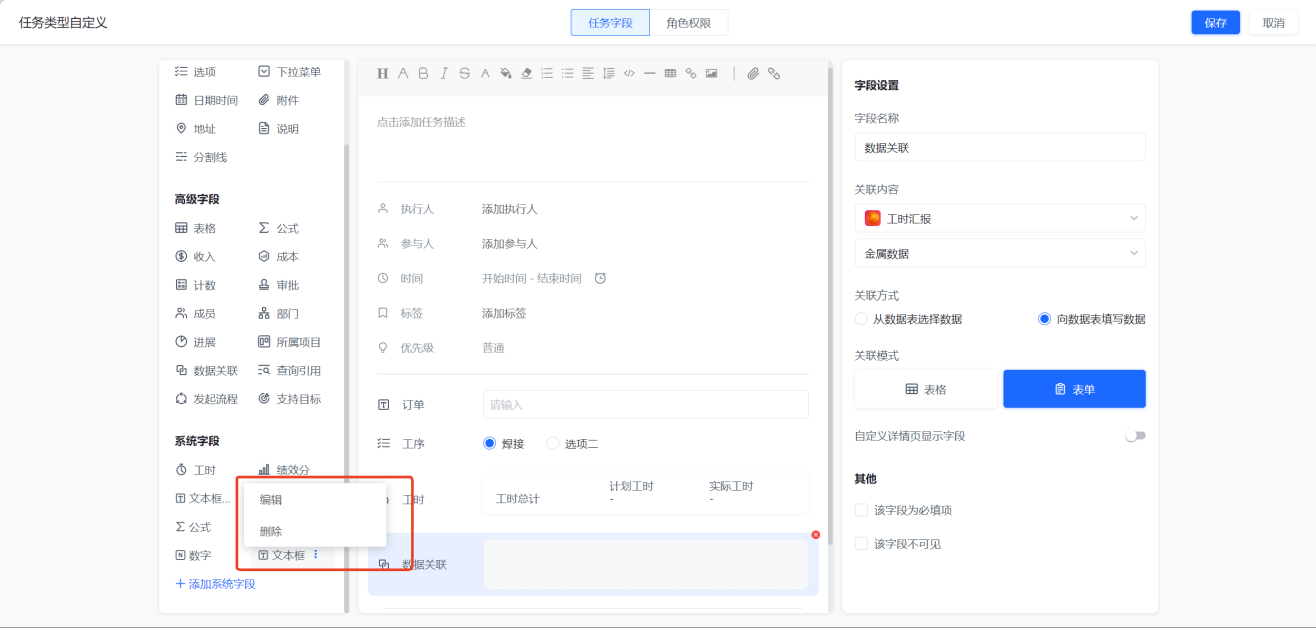This screenshot has height=628, width=1316.
Task: Apply strikethrough from editor toolbar
Action: (464, 73)
